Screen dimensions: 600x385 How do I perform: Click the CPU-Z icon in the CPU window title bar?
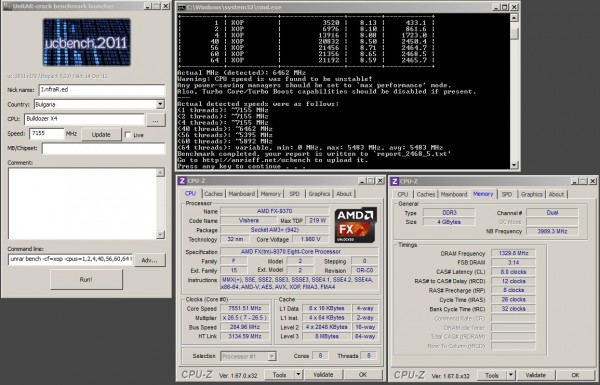coord(183,181)
